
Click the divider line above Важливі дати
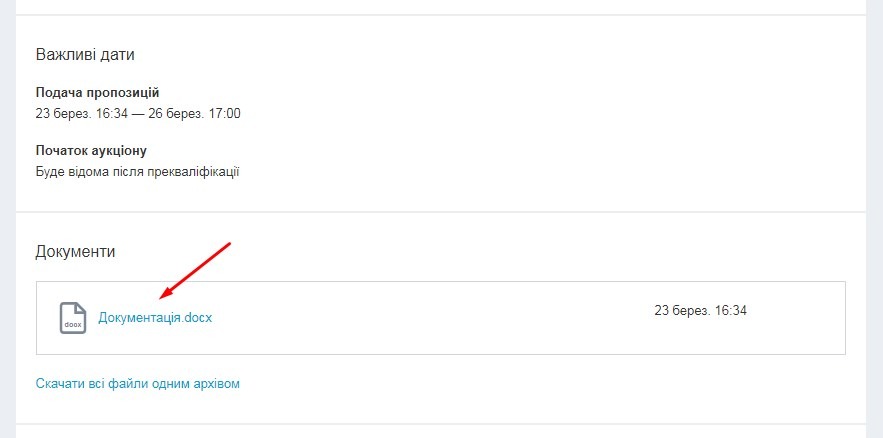[x=440, y=15]
